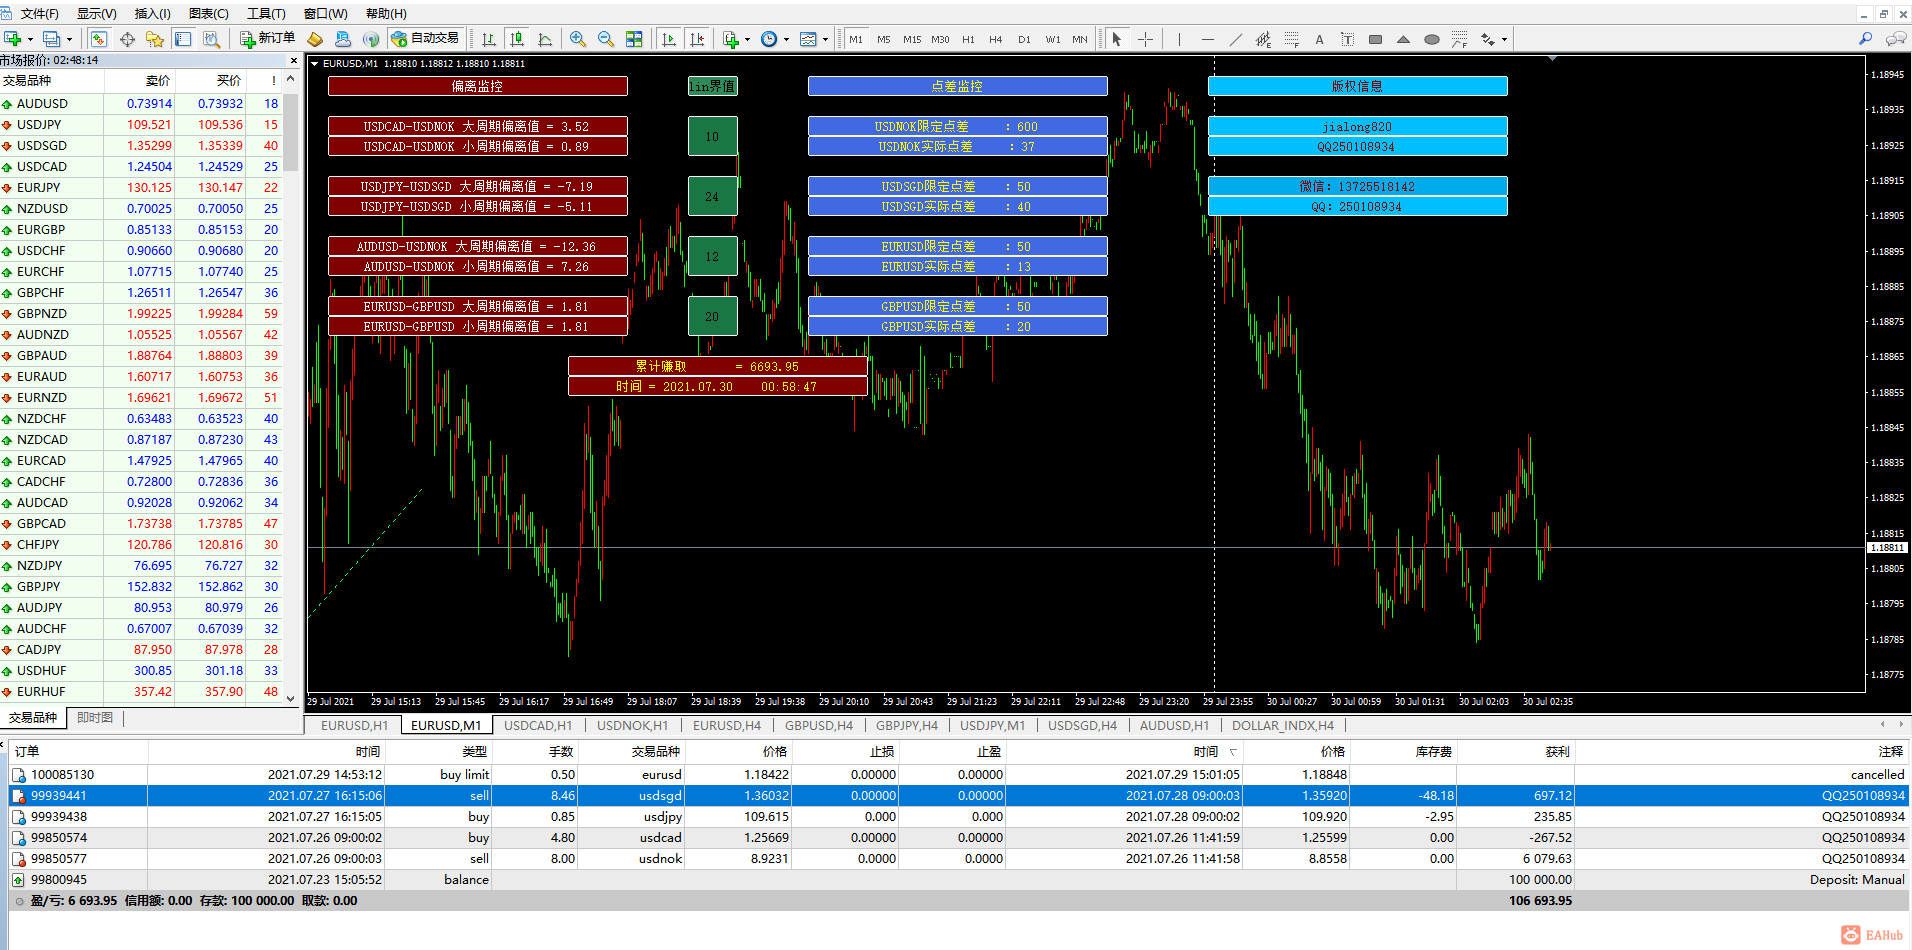Expand the arrows objects dropdown arrow
Image resolution: width=1912 pixels, height=950 pixels.
click(1504, 40)
